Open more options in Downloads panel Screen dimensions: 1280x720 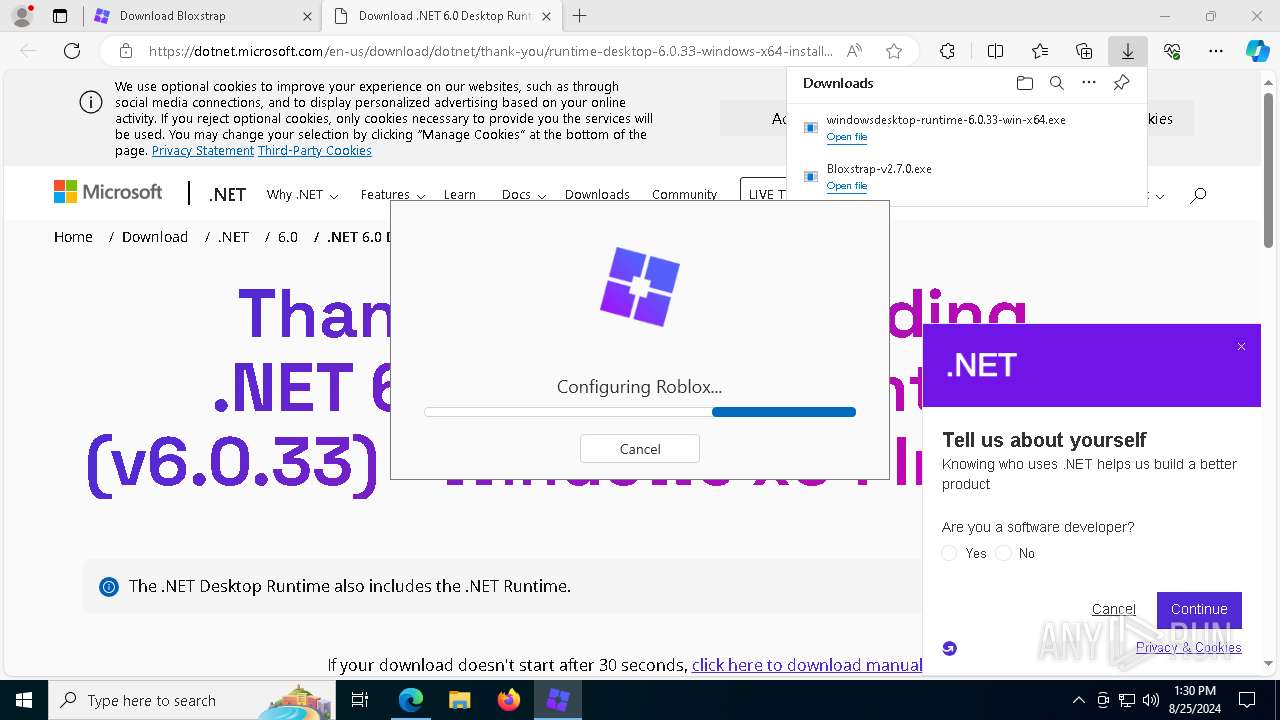click(x=1089, y=83)
